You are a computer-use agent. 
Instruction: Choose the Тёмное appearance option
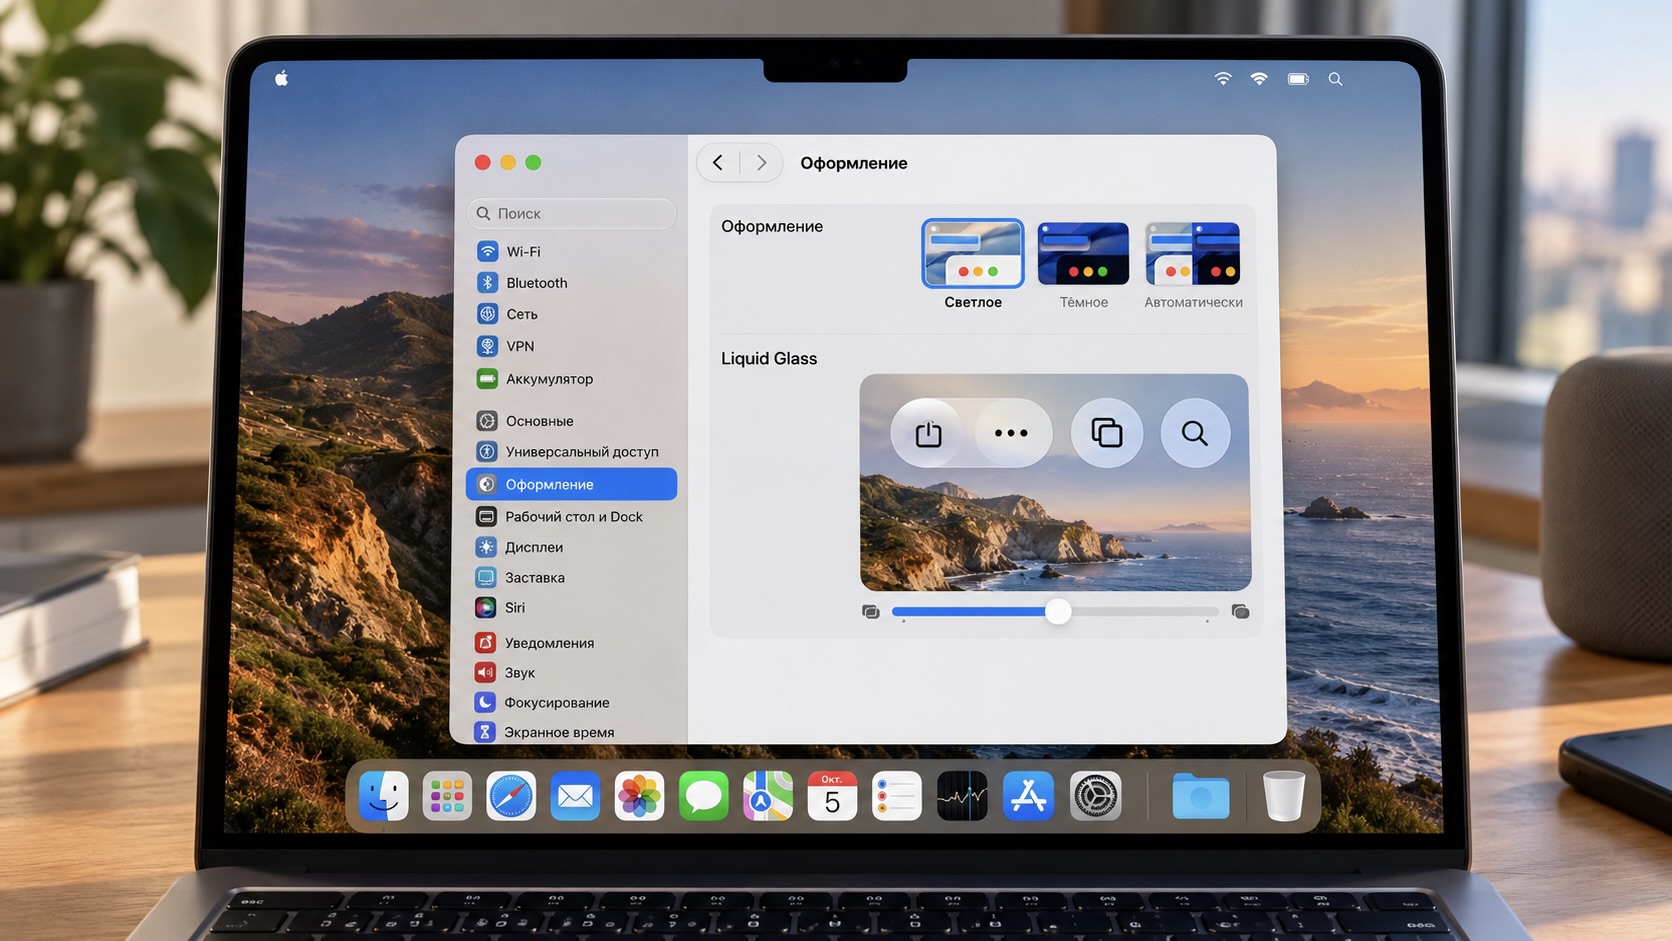(x=1083, y=264)
